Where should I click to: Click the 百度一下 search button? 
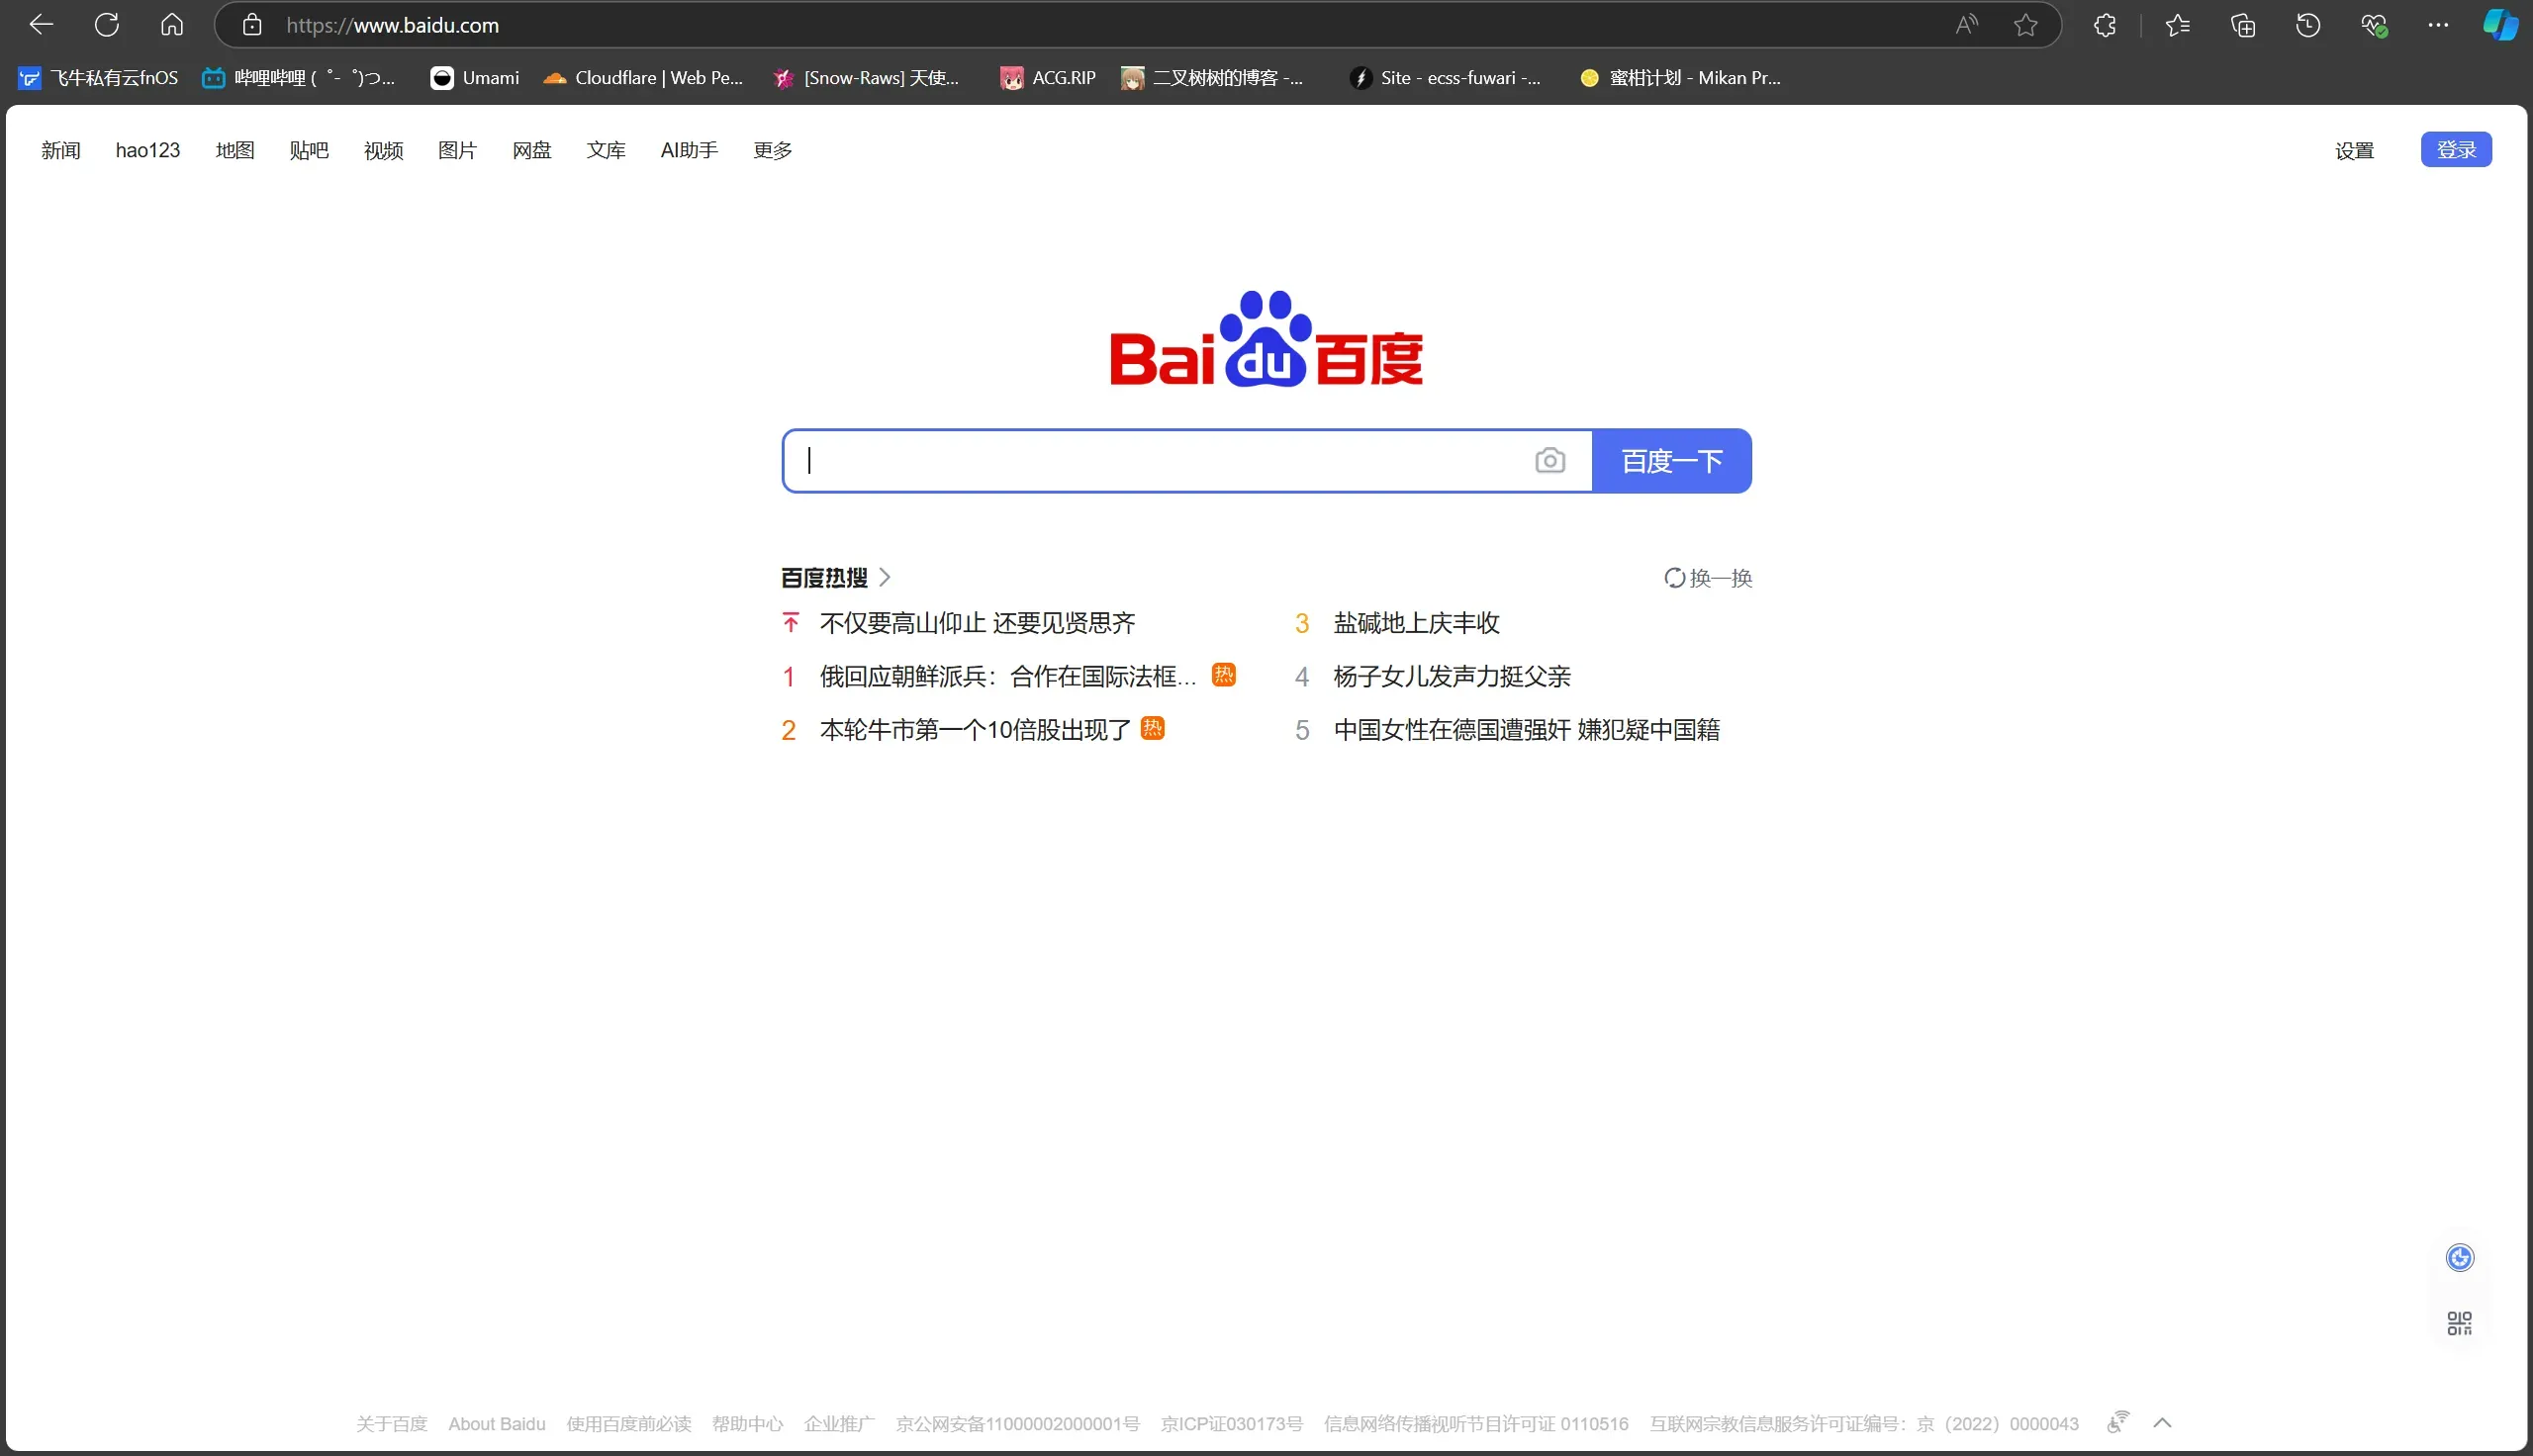point(1671,461)
